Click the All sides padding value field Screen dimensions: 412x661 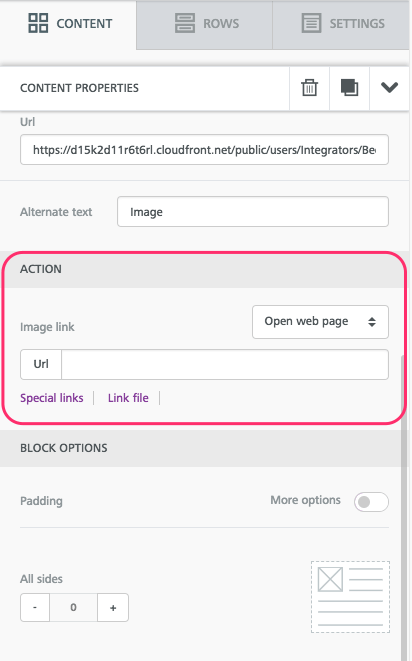pyautogui.click(x=73, y=607)
